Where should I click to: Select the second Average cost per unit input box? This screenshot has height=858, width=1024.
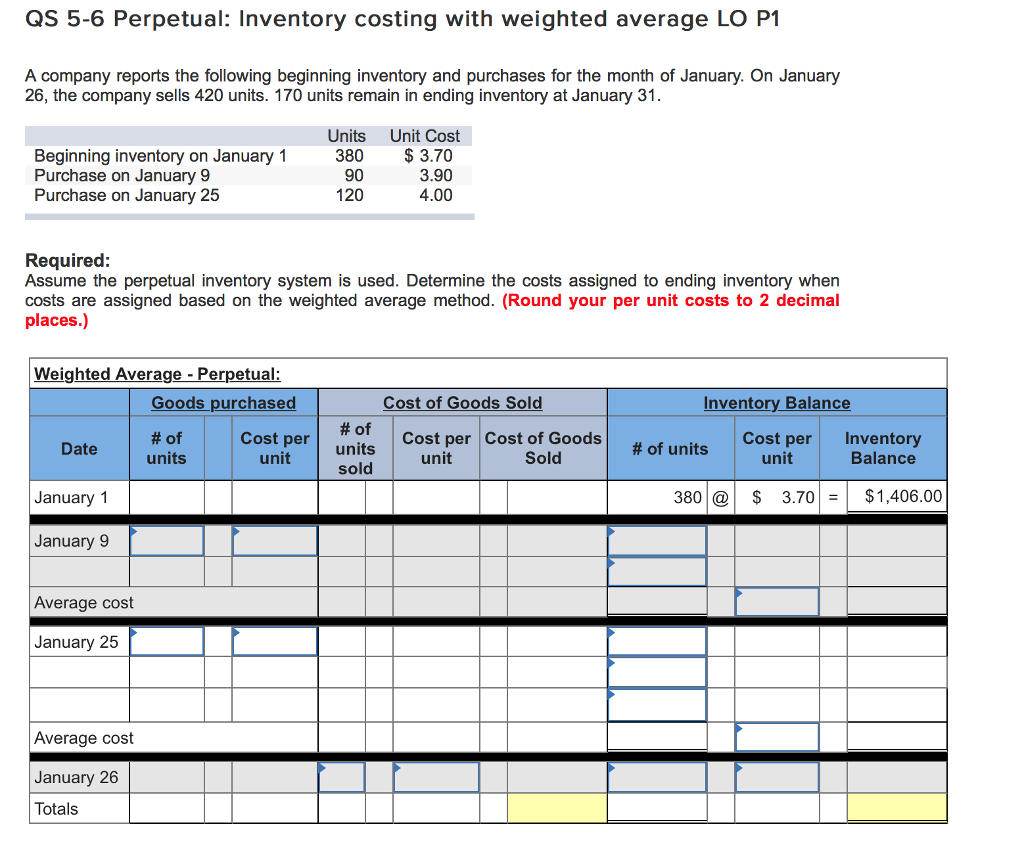[776, 738]
